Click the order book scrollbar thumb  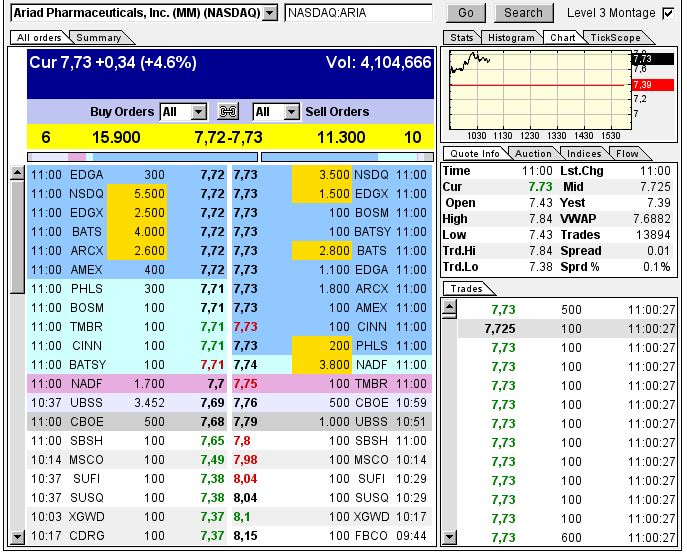tap(17, 237)
